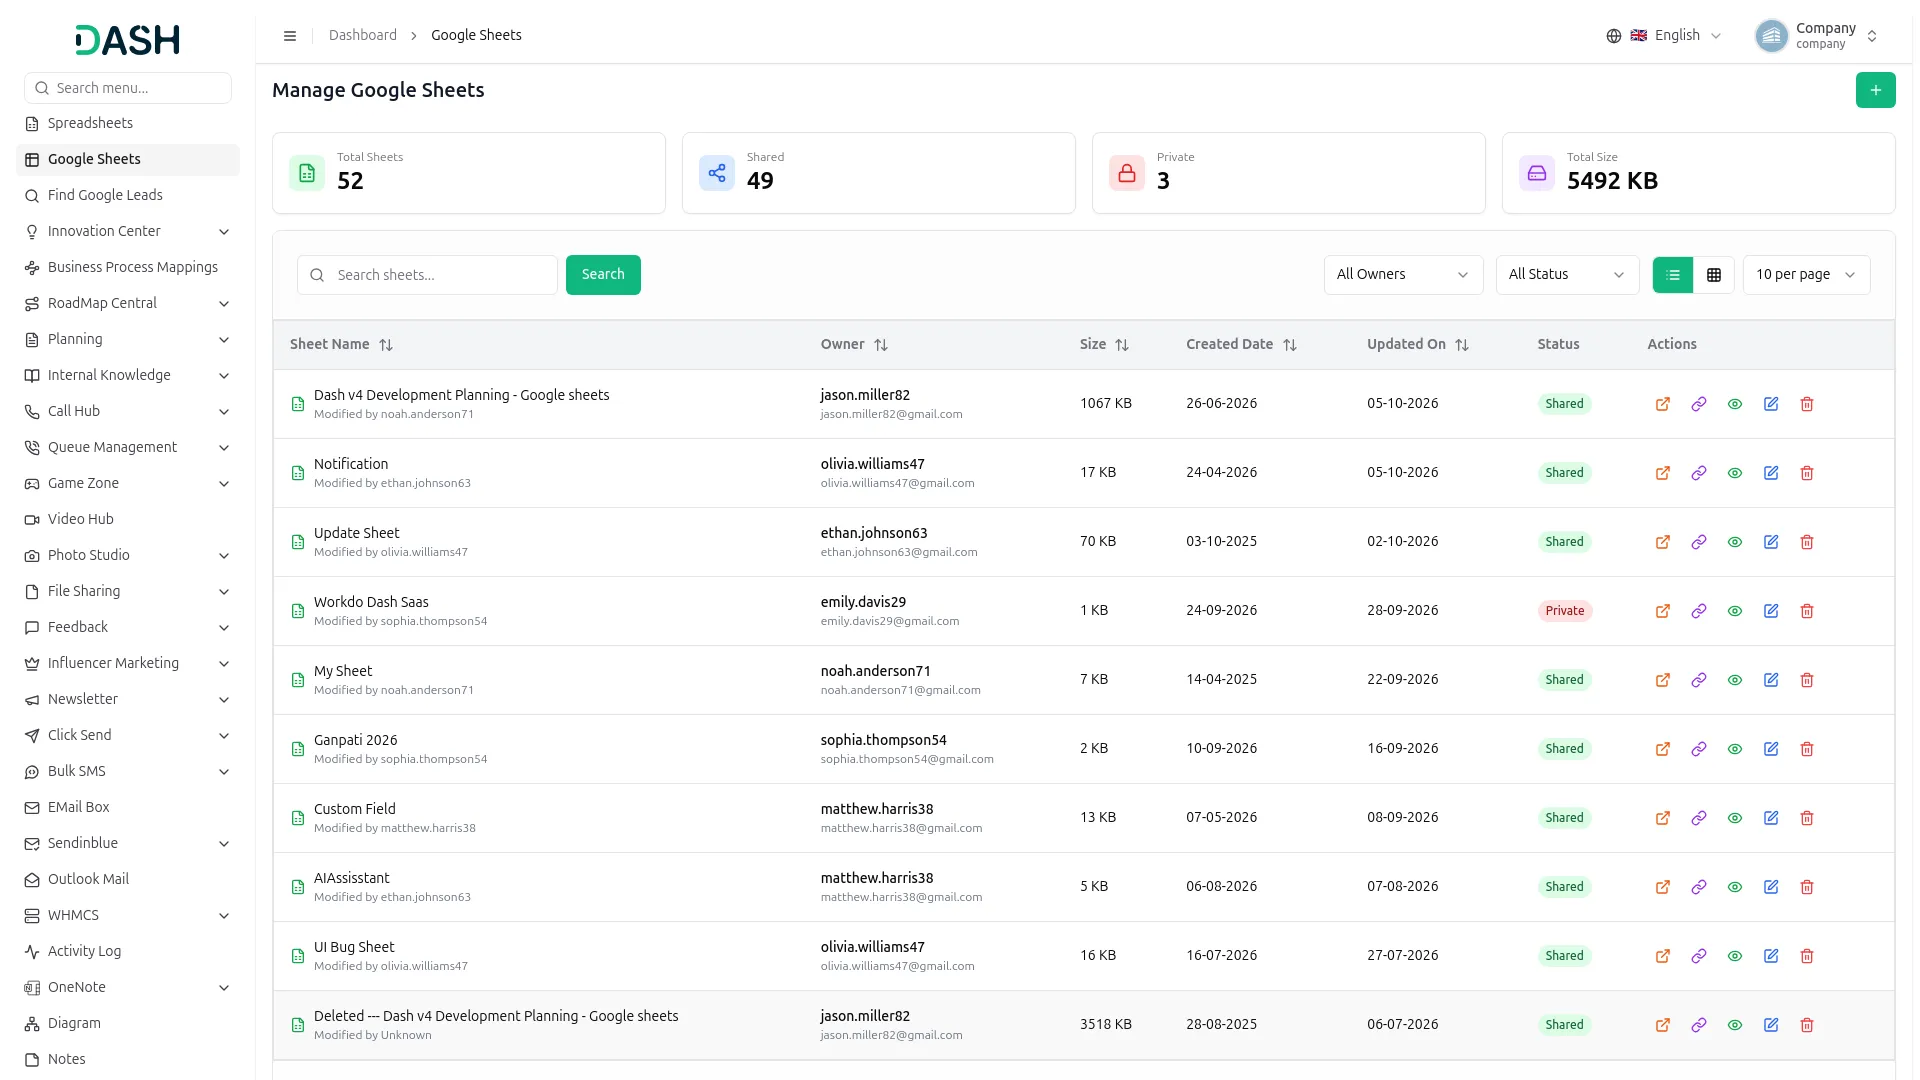The image size is (1920, 1080).
Task: Go to Dashboard breadcrumb link
Action: click(x=363, y=36)
